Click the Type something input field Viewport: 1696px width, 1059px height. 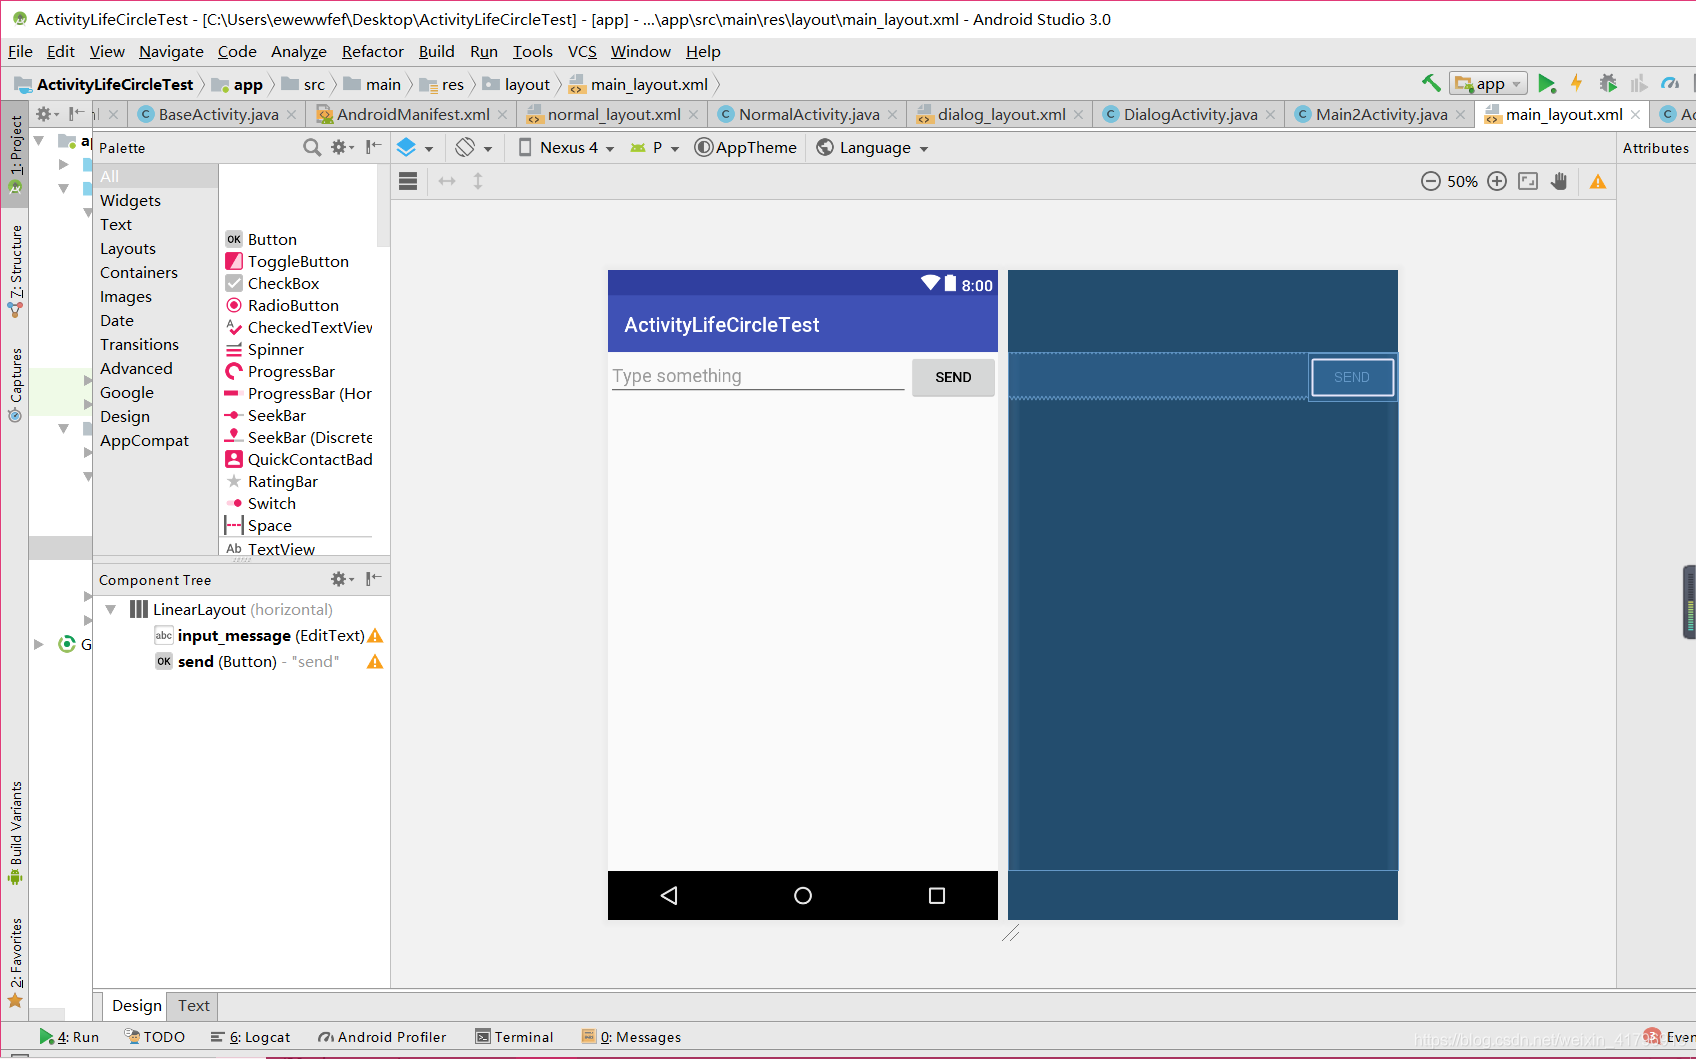tap(758, 376)
